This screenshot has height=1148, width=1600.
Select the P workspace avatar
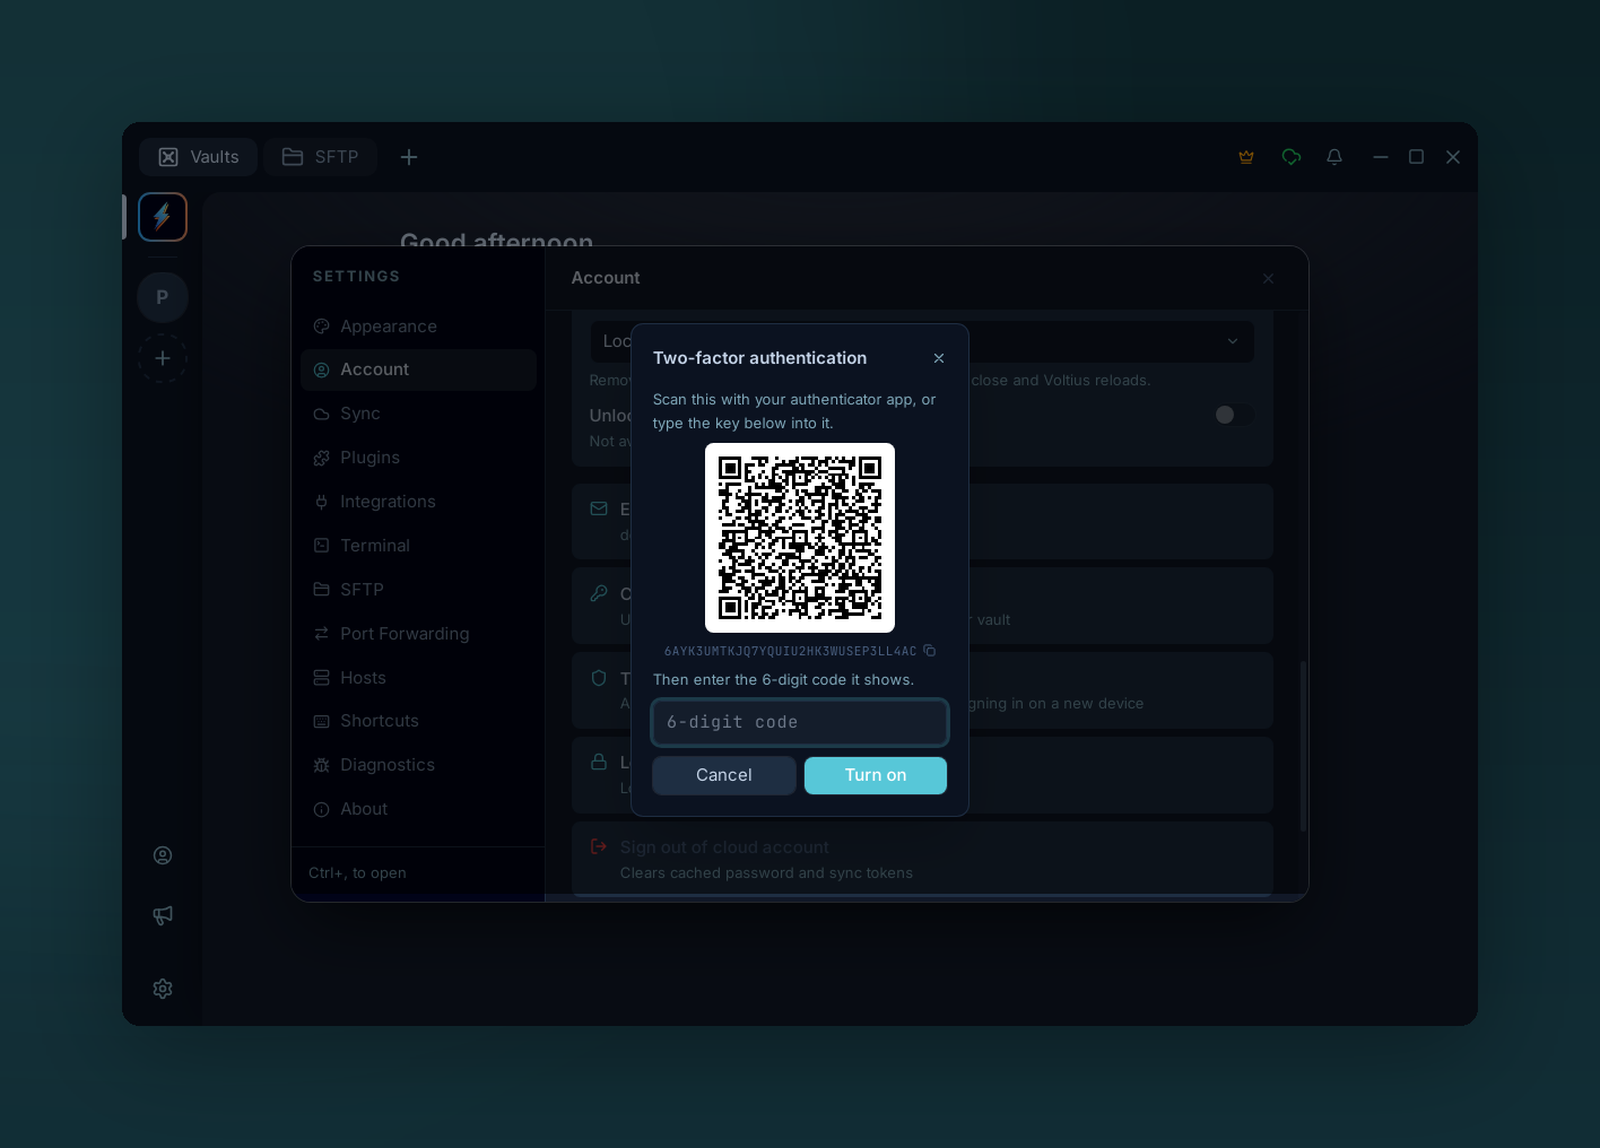[163, 297]
